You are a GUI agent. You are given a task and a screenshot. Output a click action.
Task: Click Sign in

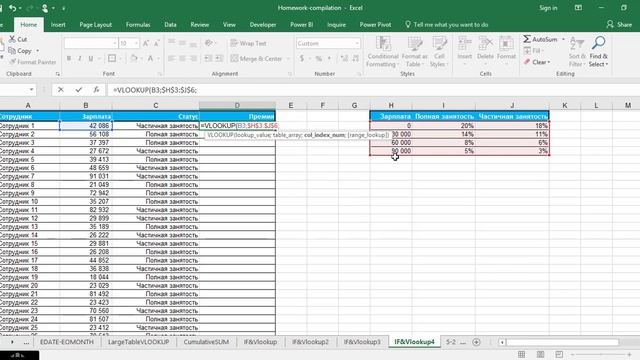548,8
